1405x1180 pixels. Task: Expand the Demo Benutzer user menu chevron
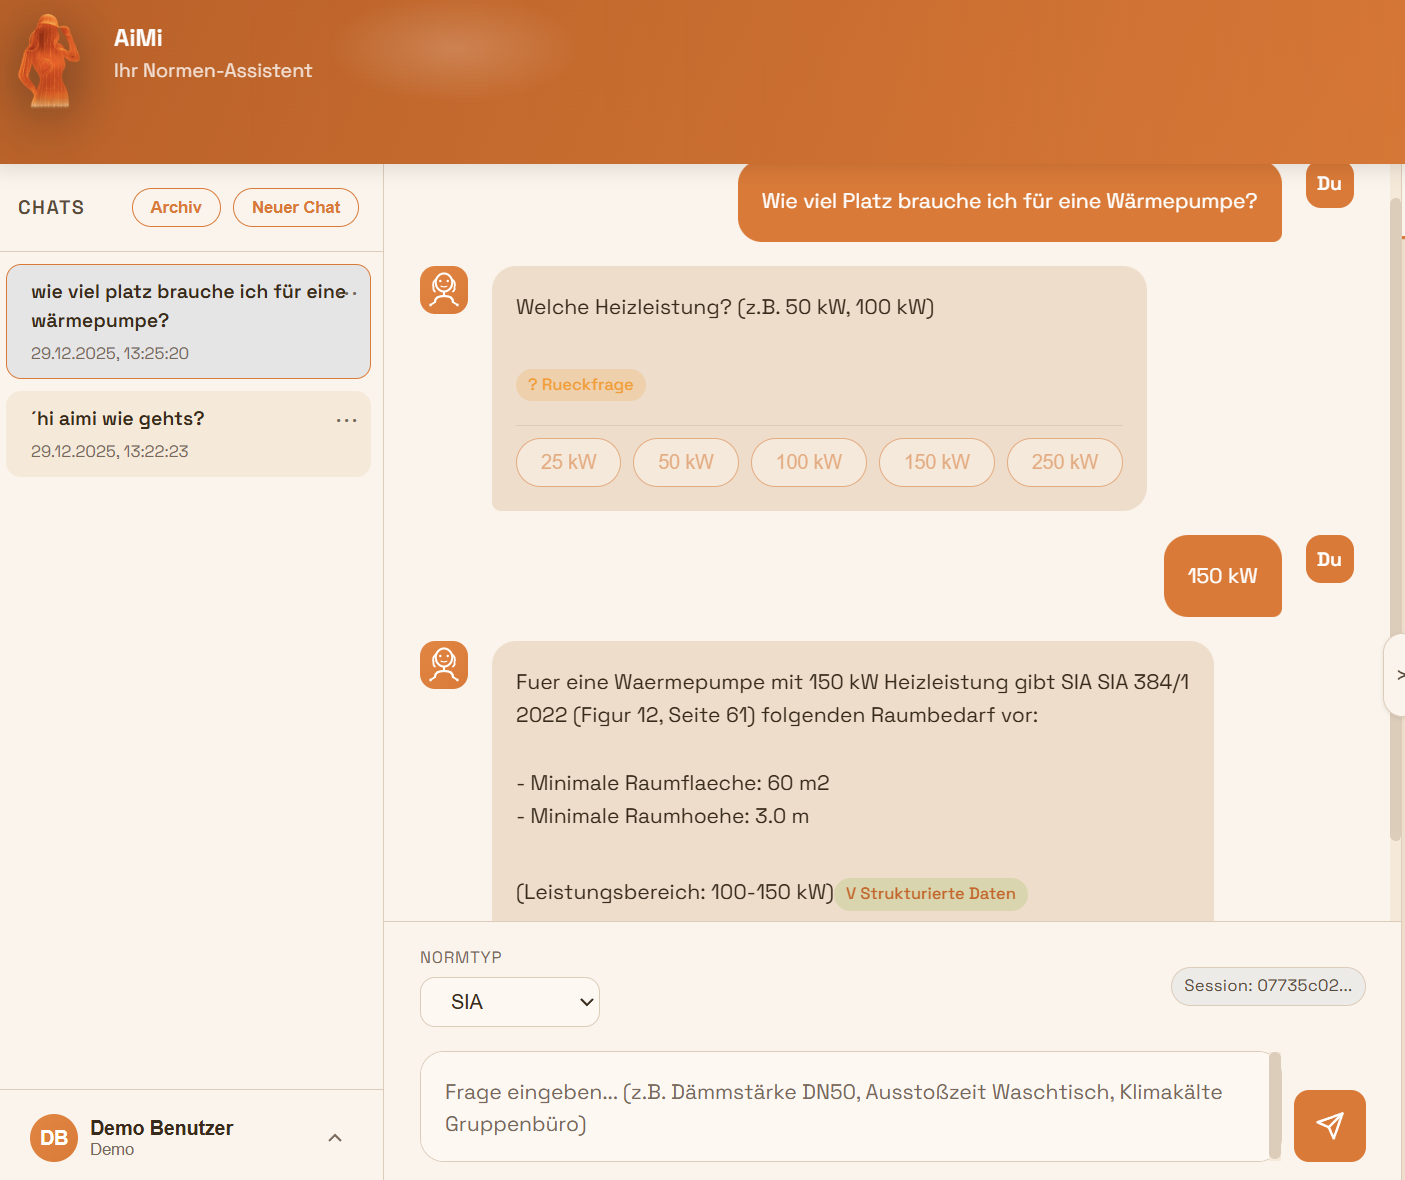point(335,1138)
